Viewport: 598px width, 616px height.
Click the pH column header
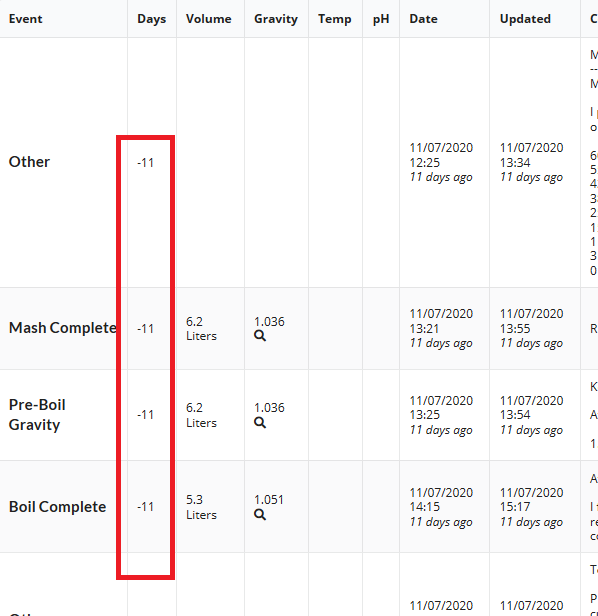pos(381,19)
